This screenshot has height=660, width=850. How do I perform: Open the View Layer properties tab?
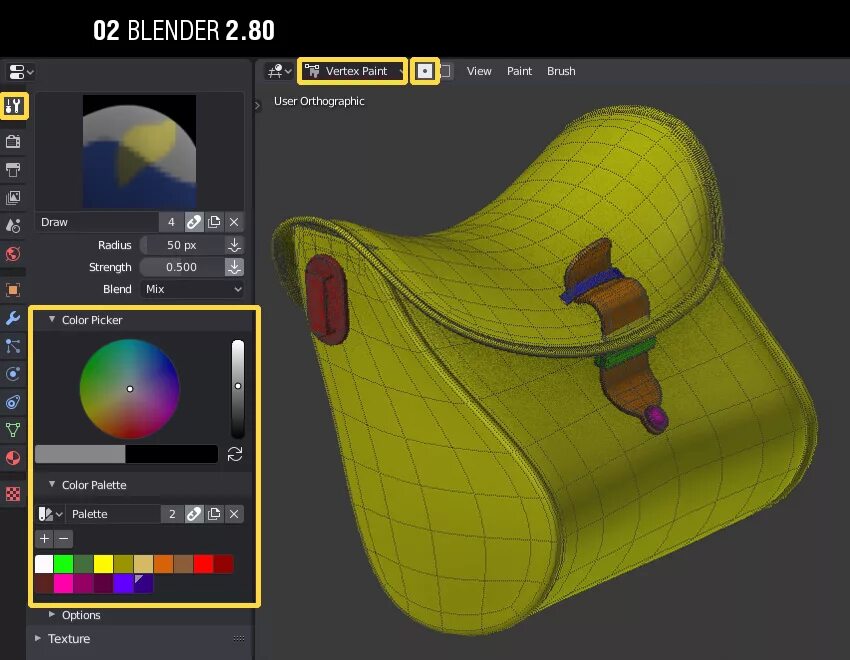[13, 198]
